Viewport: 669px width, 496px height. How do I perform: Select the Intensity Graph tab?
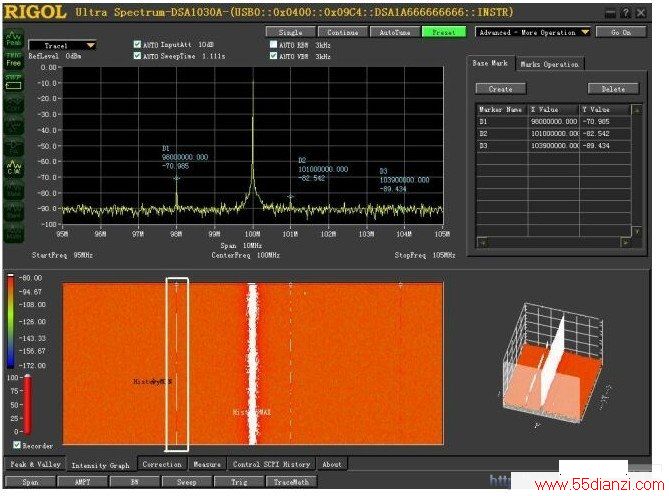[101, 465]
